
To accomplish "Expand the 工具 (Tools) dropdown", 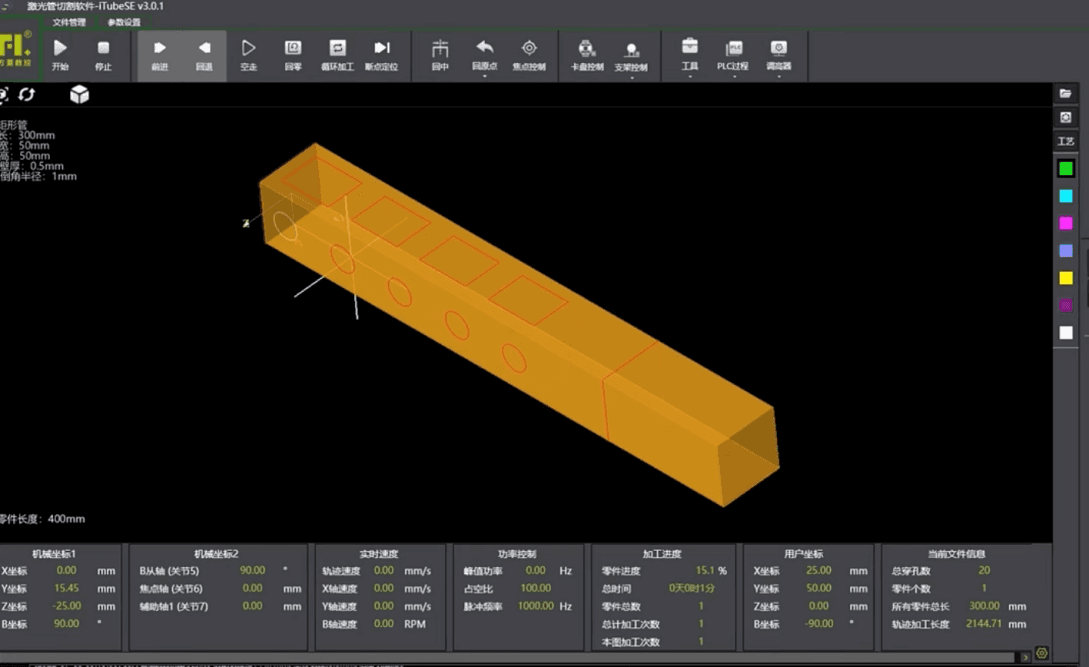I will 690,76.
